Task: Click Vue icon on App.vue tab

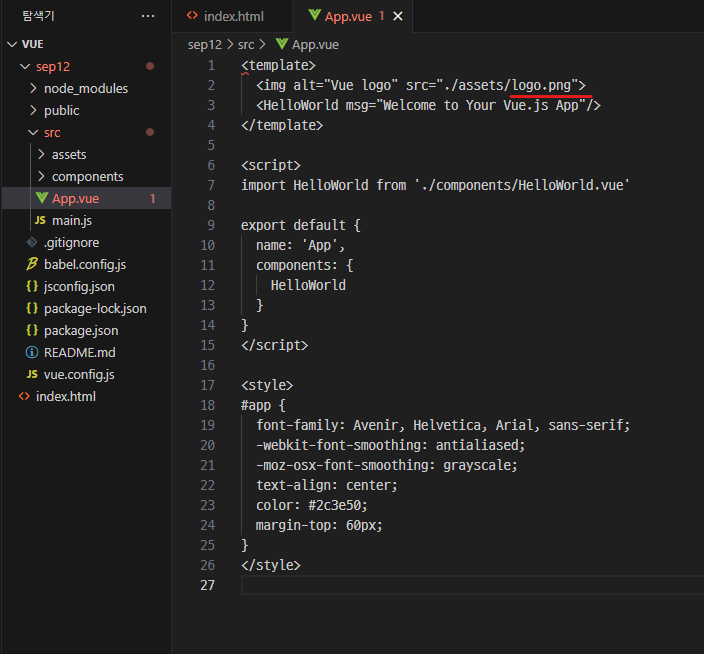Action: 315,16
